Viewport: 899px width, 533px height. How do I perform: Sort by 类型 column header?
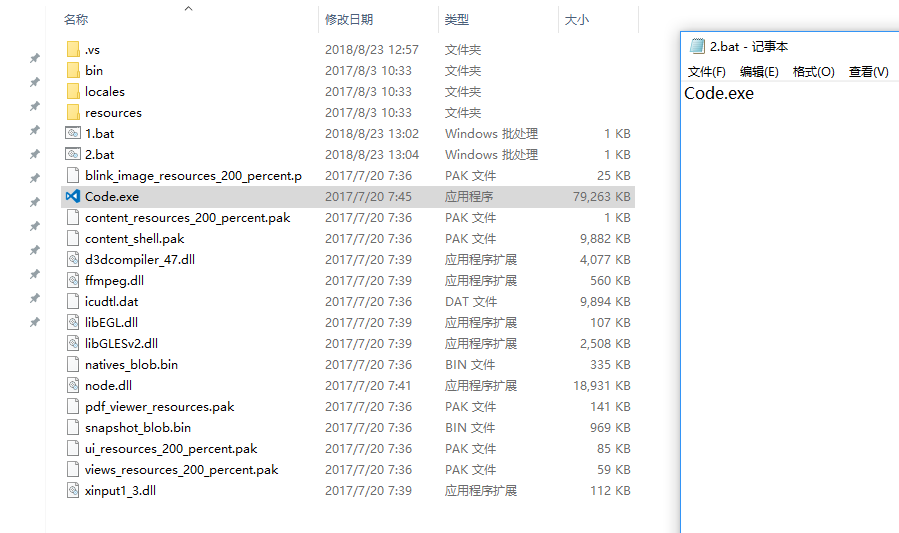[457, 20]
